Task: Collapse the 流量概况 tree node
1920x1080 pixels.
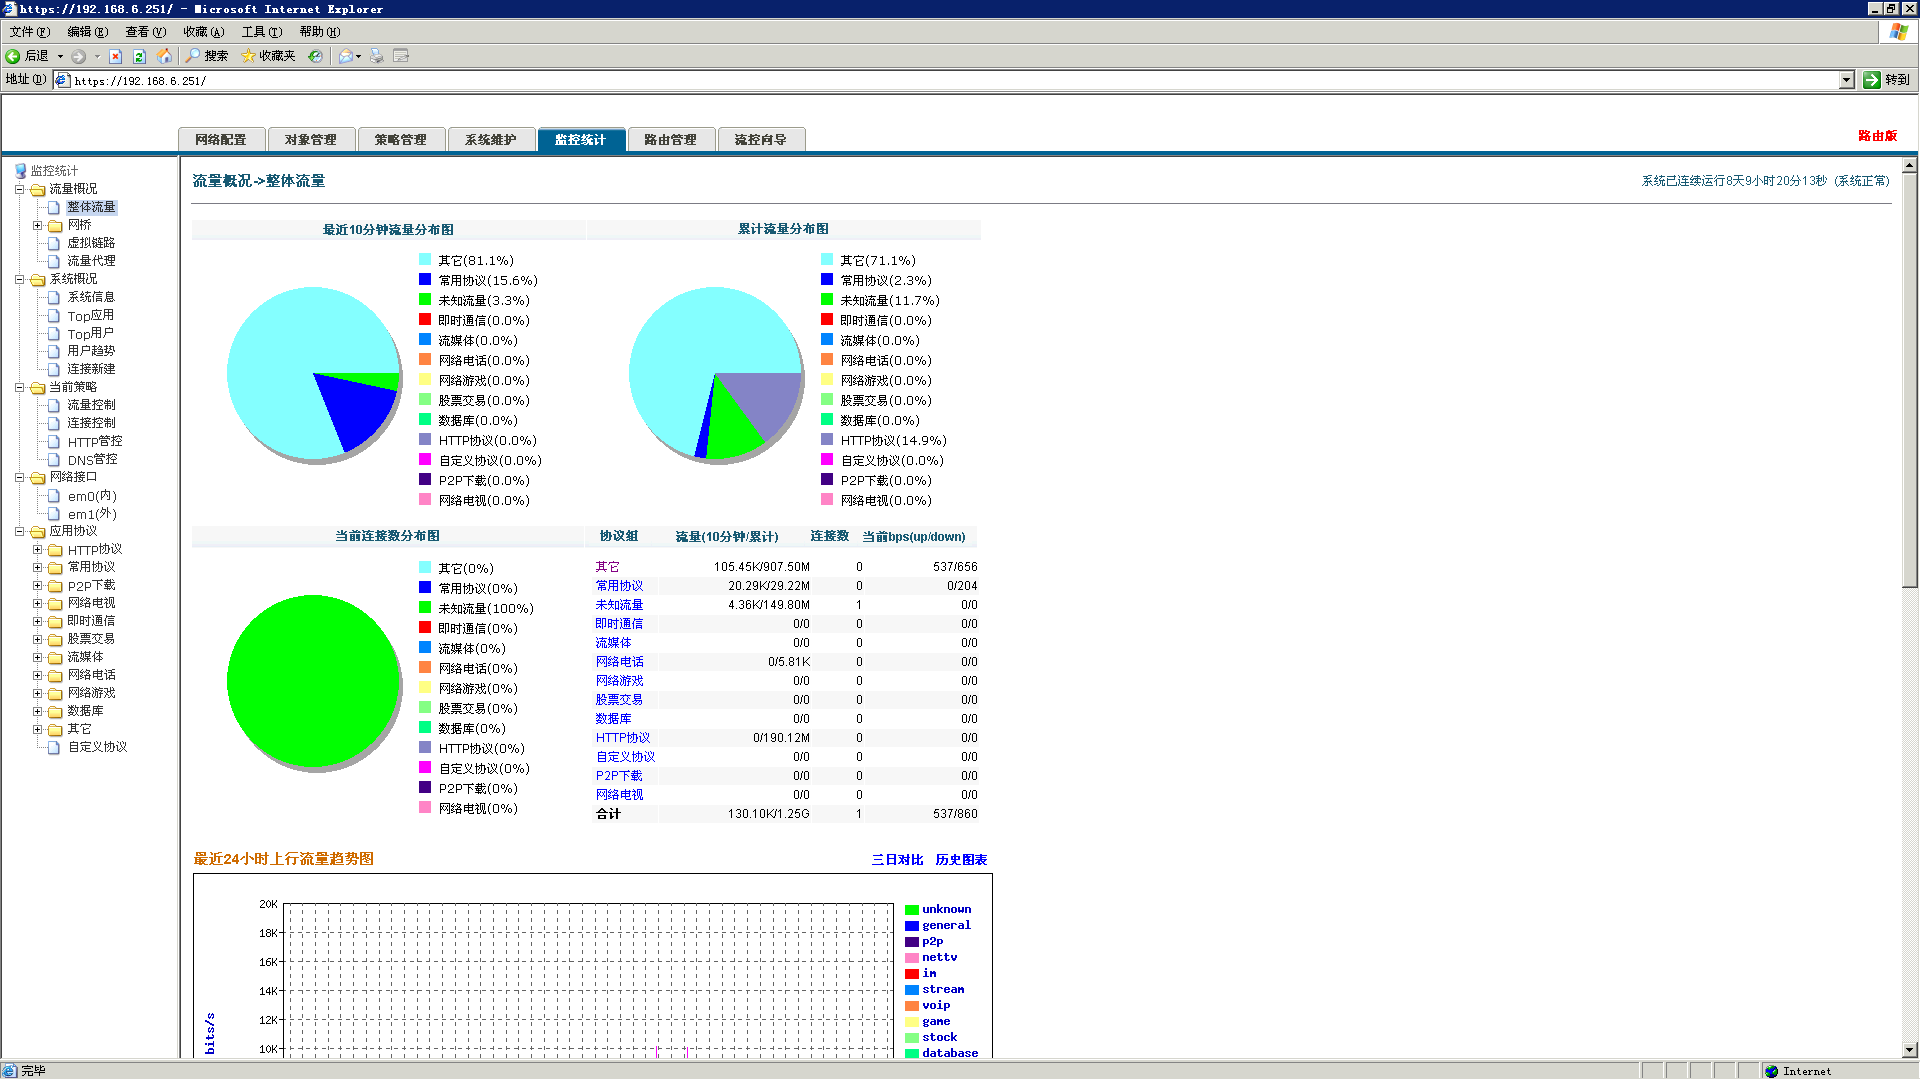Action: tap(19, 189)
